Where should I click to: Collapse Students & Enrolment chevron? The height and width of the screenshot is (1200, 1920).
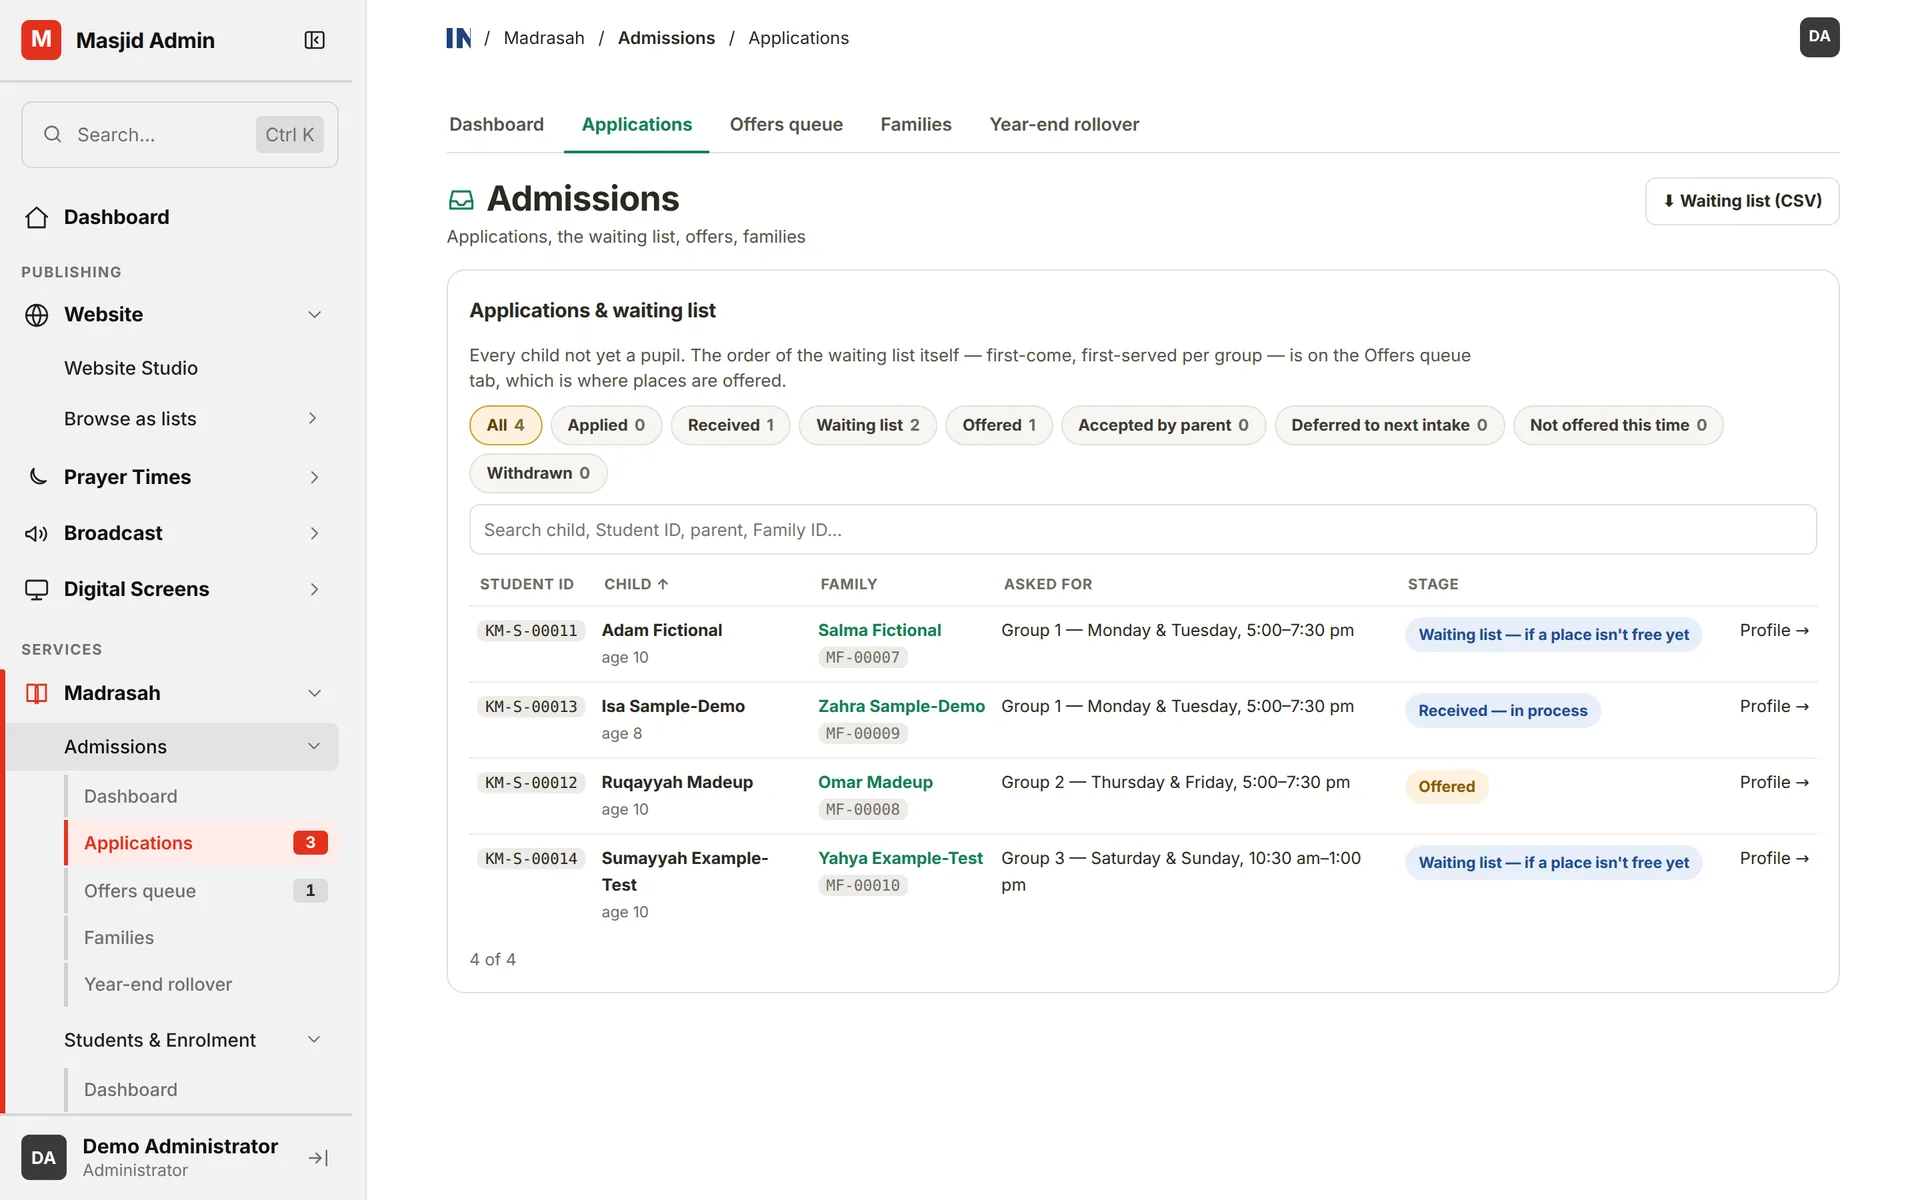click(314, 1040)
